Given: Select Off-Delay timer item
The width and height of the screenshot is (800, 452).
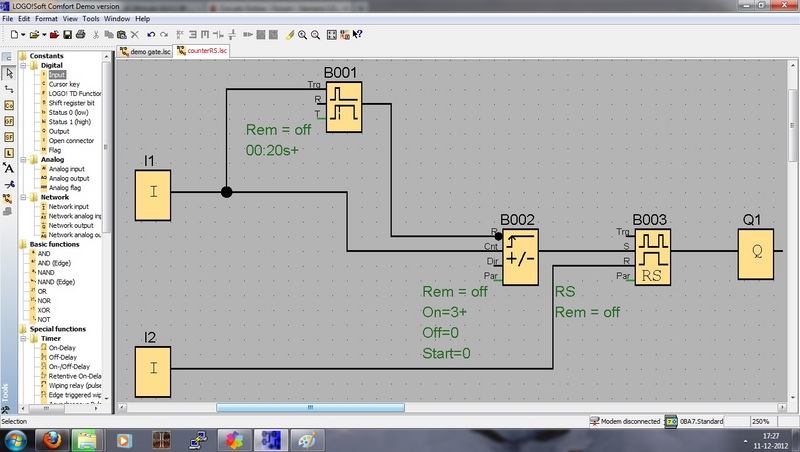Looking at the screenshot, I should [62, 357].
